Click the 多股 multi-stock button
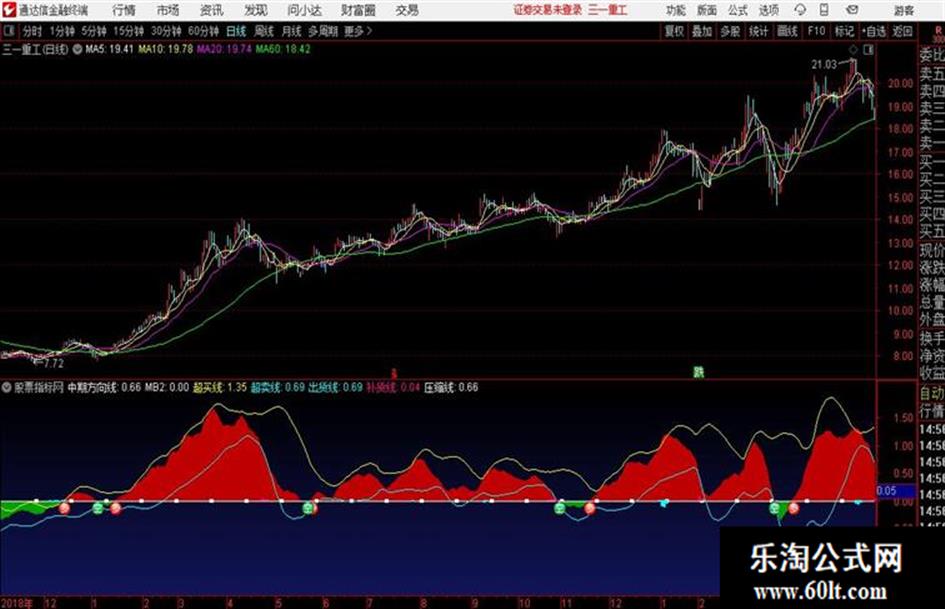The height and width of the screenshot is (609, 945). 730,31
